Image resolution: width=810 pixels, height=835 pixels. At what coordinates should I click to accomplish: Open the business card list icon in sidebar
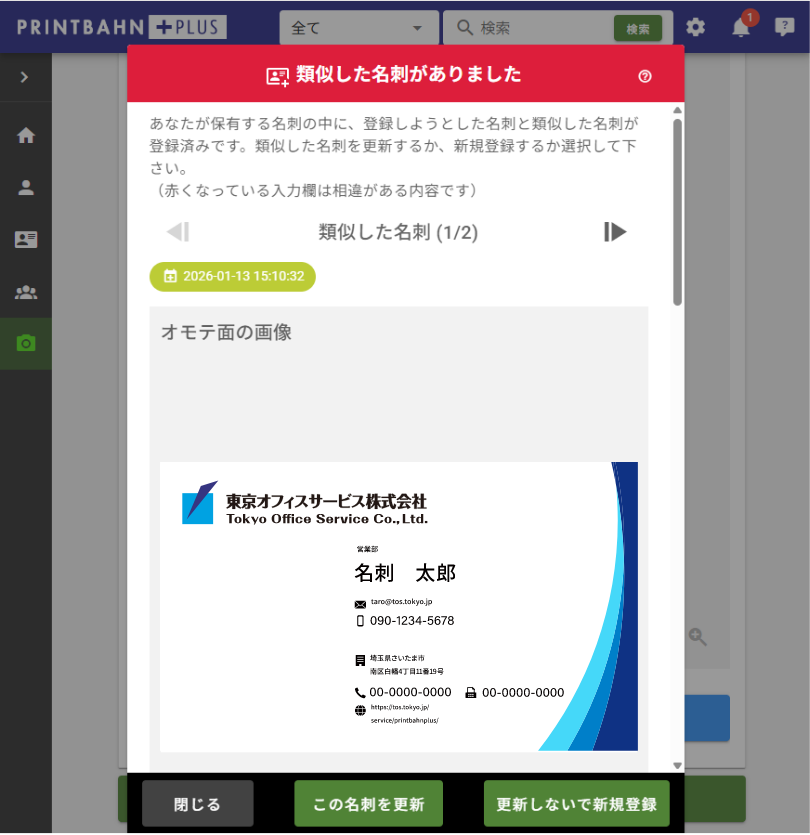[24, 238]
